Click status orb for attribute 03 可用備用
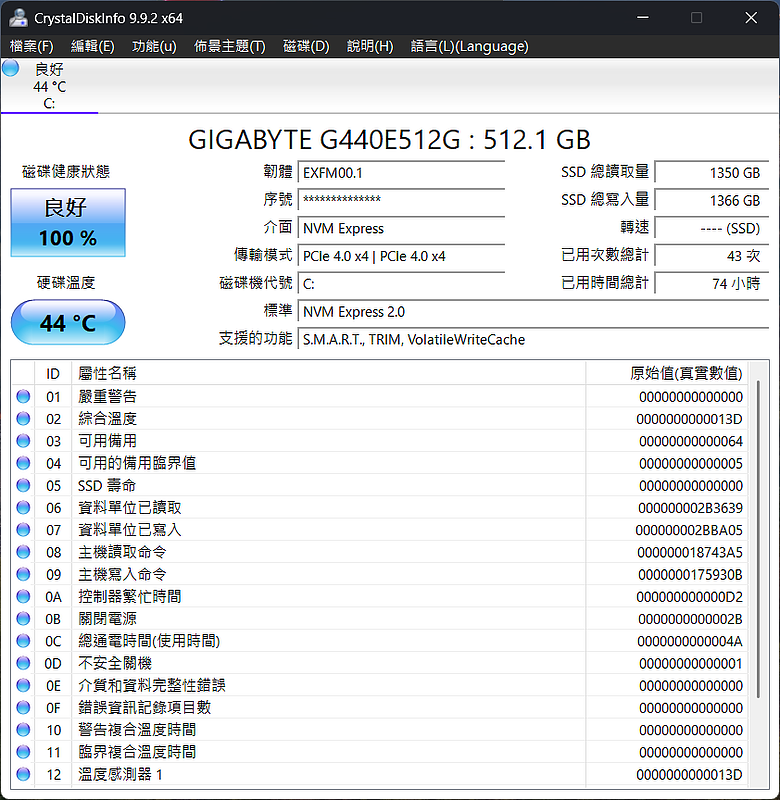 click(23, 441)
